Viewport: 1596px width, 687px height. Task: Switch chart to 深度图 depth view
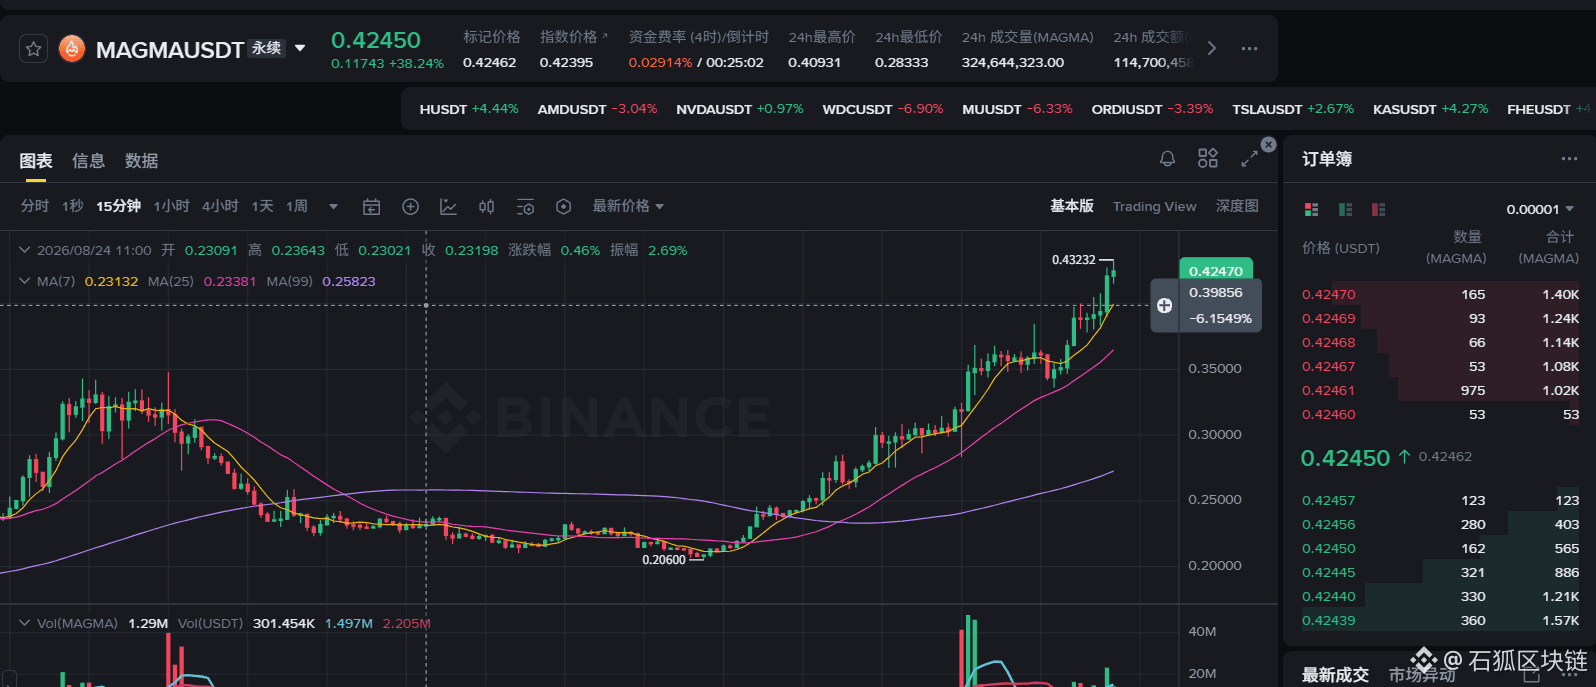tap(1237, 206)
